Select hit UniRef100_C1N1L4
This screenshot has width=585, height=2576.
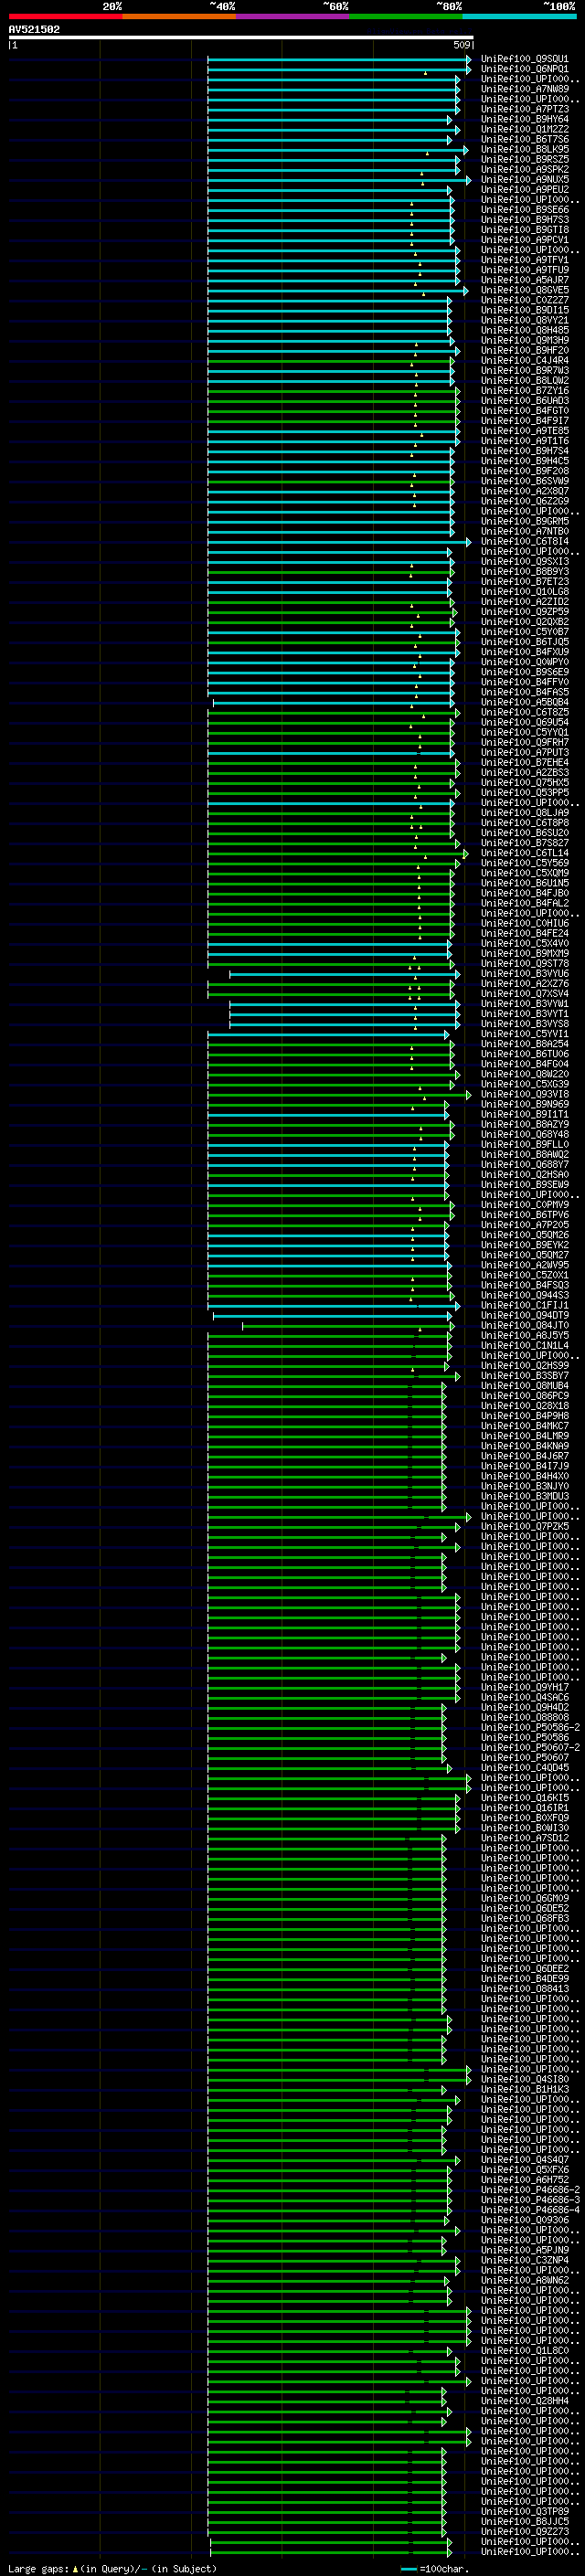coord(525,1345)
